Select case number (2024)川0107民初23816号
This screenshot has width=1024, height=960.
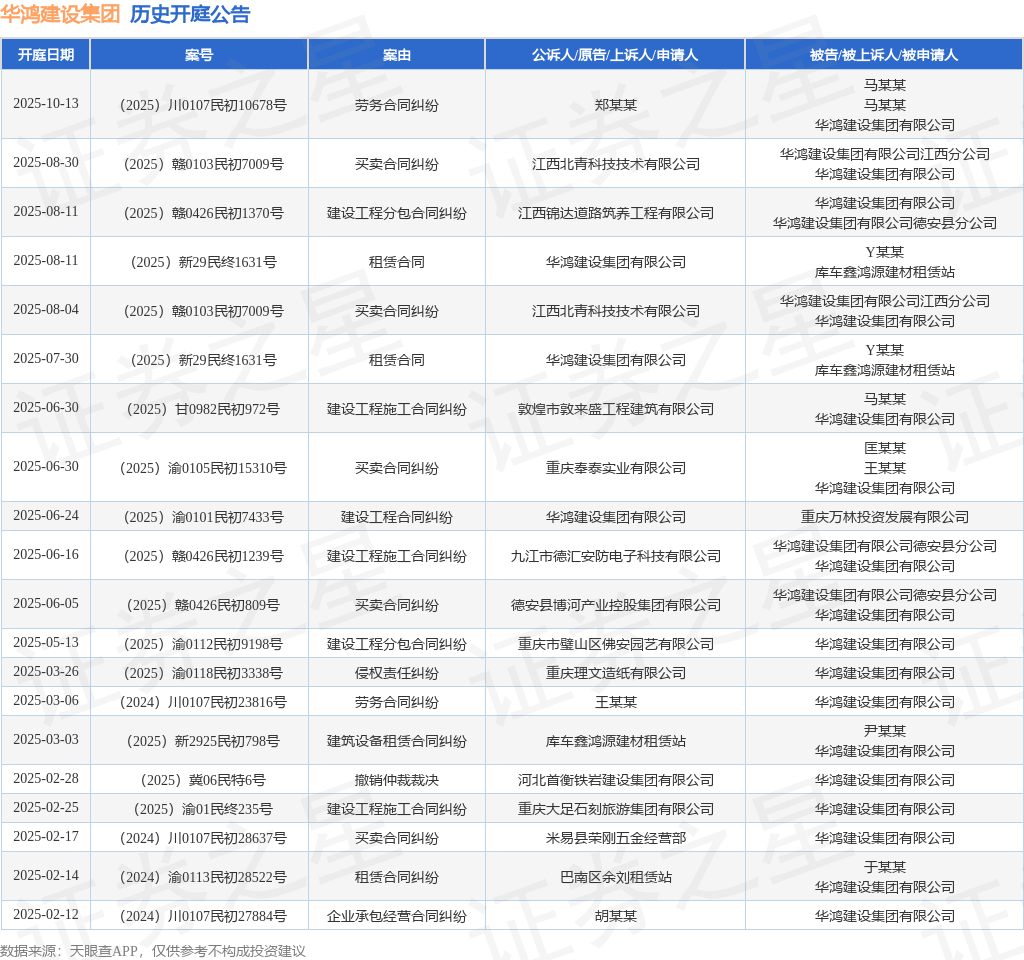[x=203, y=702]
